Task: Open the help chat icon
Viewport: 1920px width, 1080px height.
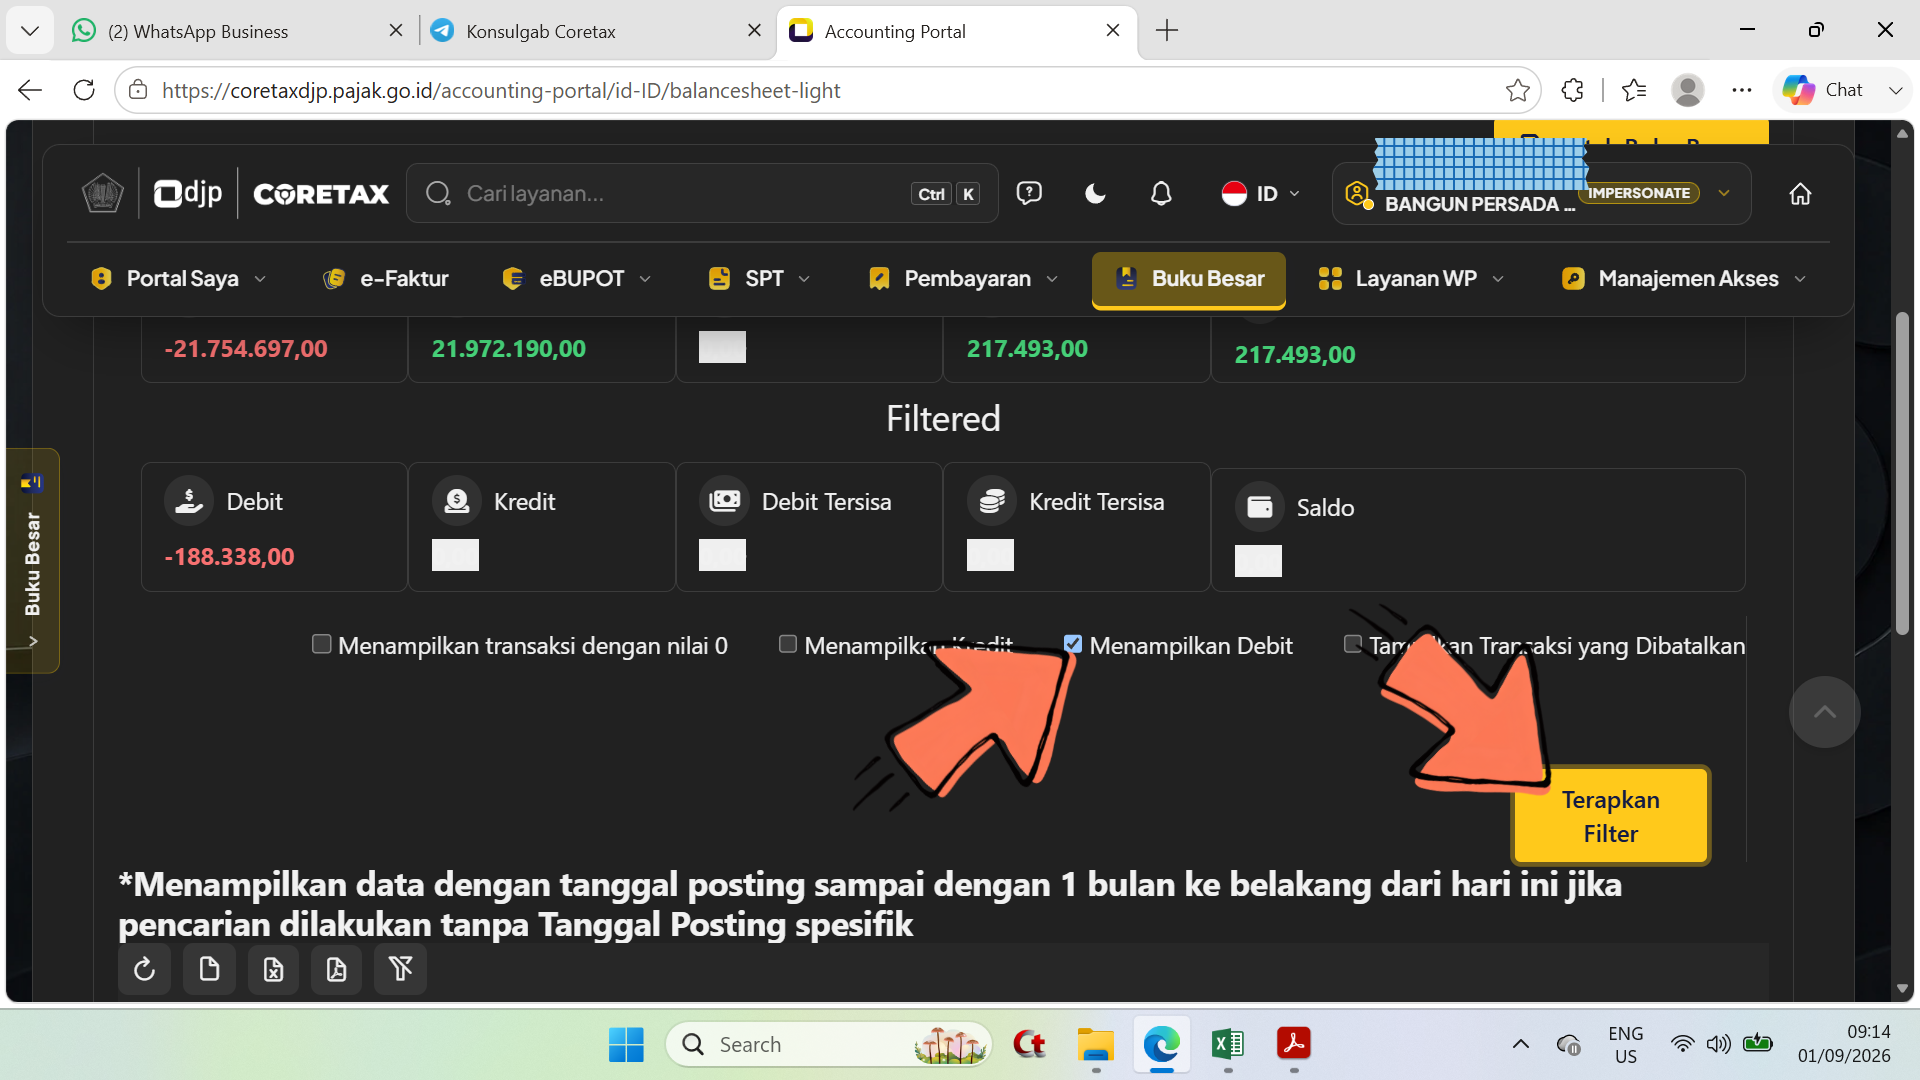Action: coord(1029,194)
